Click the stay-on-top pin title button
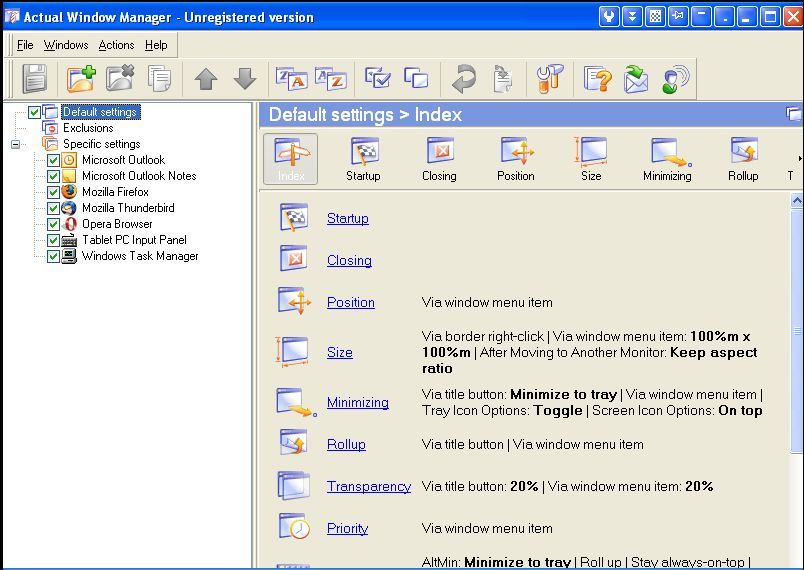 [x=678, y=17]
